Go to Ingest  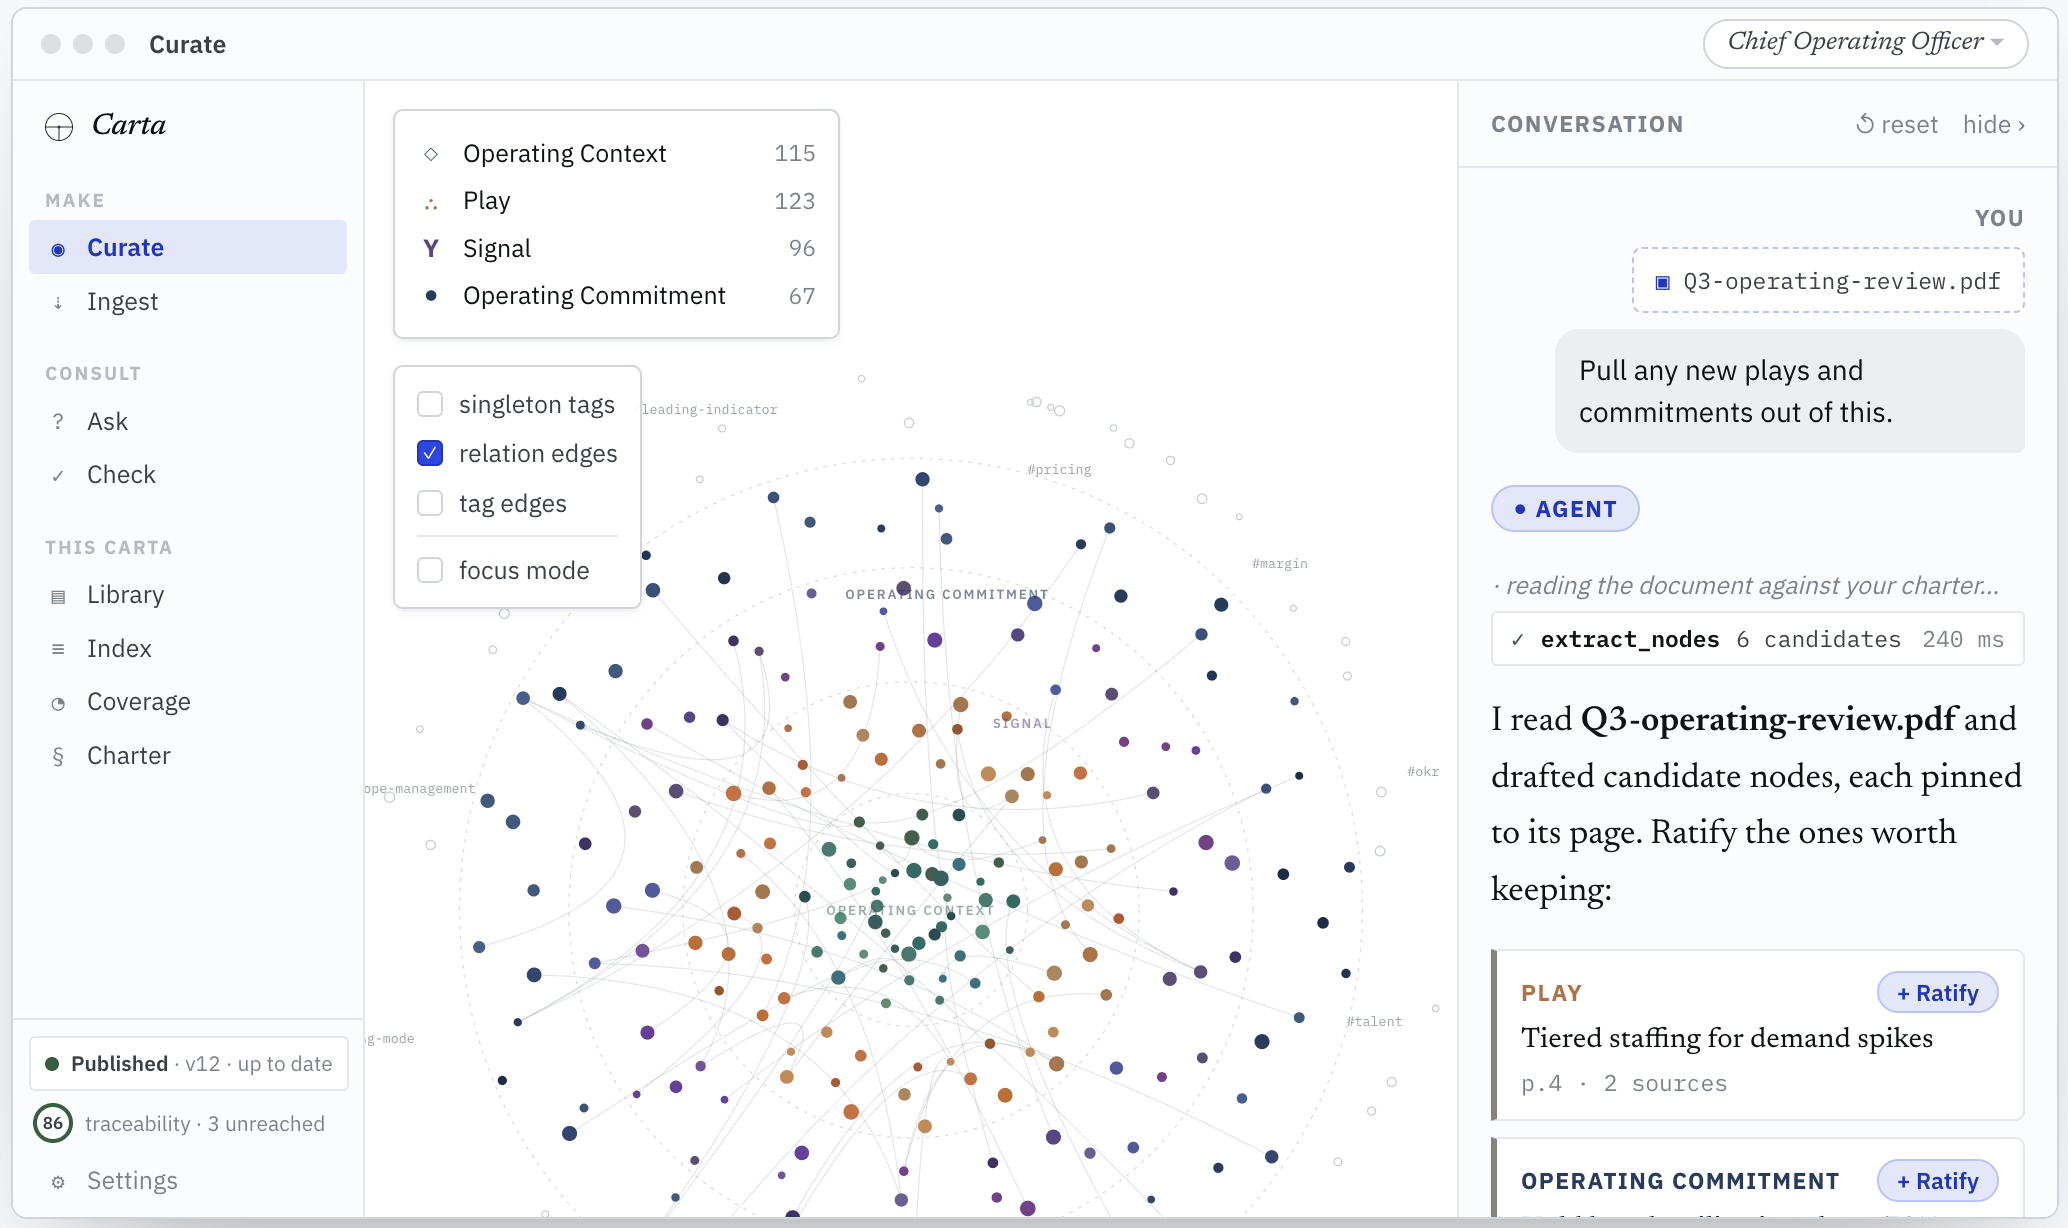click(188, 301)
